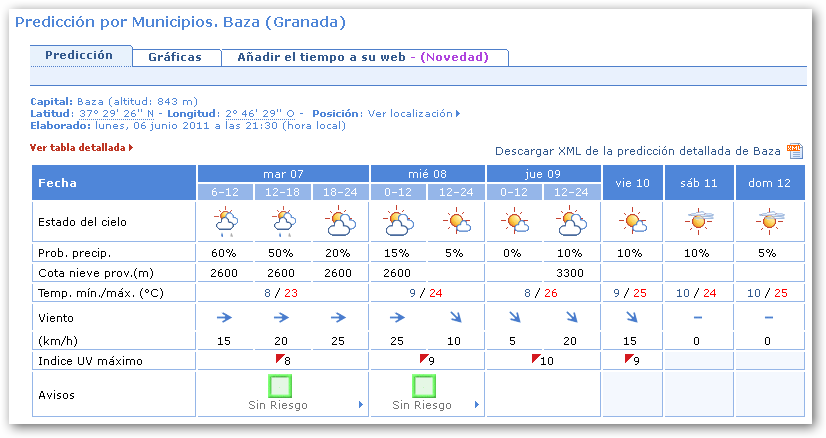826x438 pixels.
Task: Click Descargar XML de la predicción detallada link
Action: tap(637, 151)
